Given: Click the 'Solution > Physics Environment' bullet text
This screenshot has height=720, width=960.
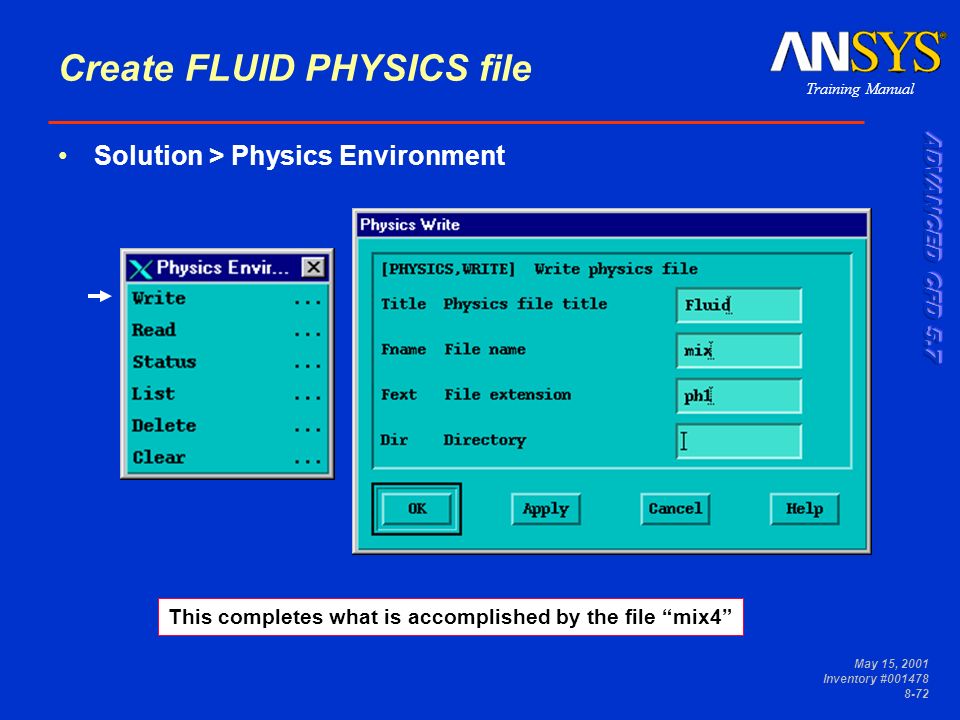Looking at the screenshot, I should click(x=299, y=156).
